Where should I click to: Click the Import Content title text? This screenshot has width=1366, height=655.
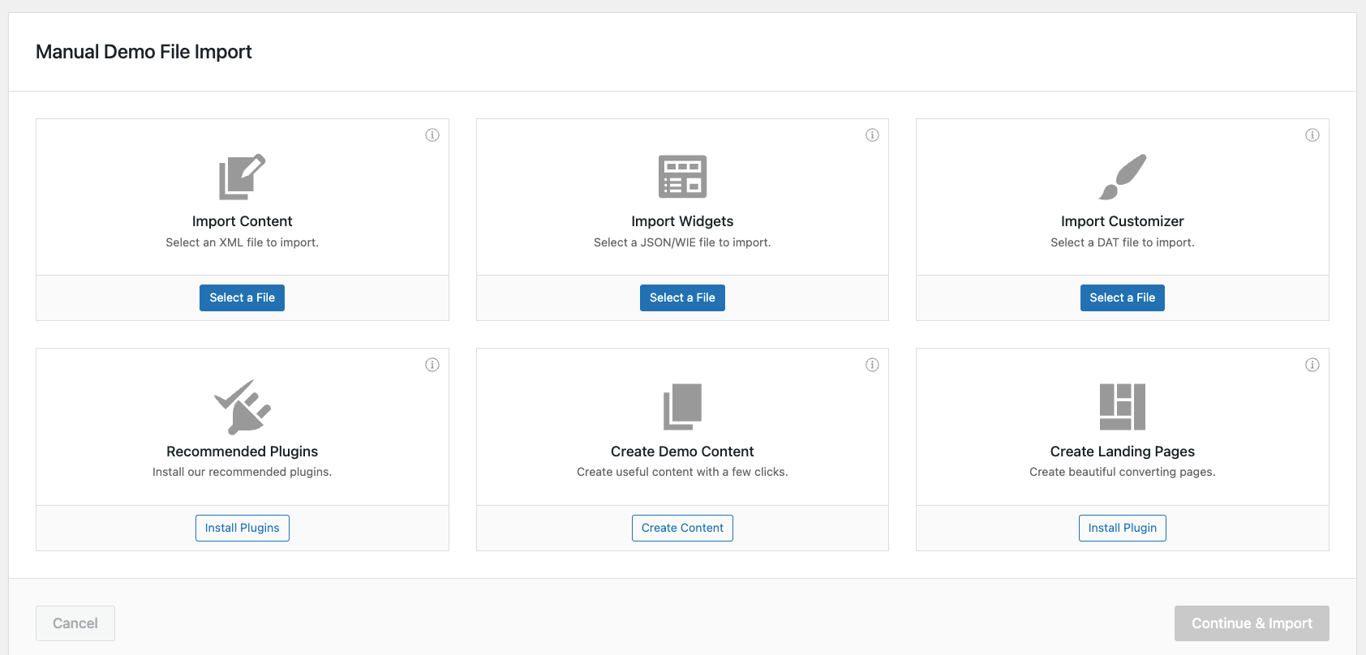(242, 221)
